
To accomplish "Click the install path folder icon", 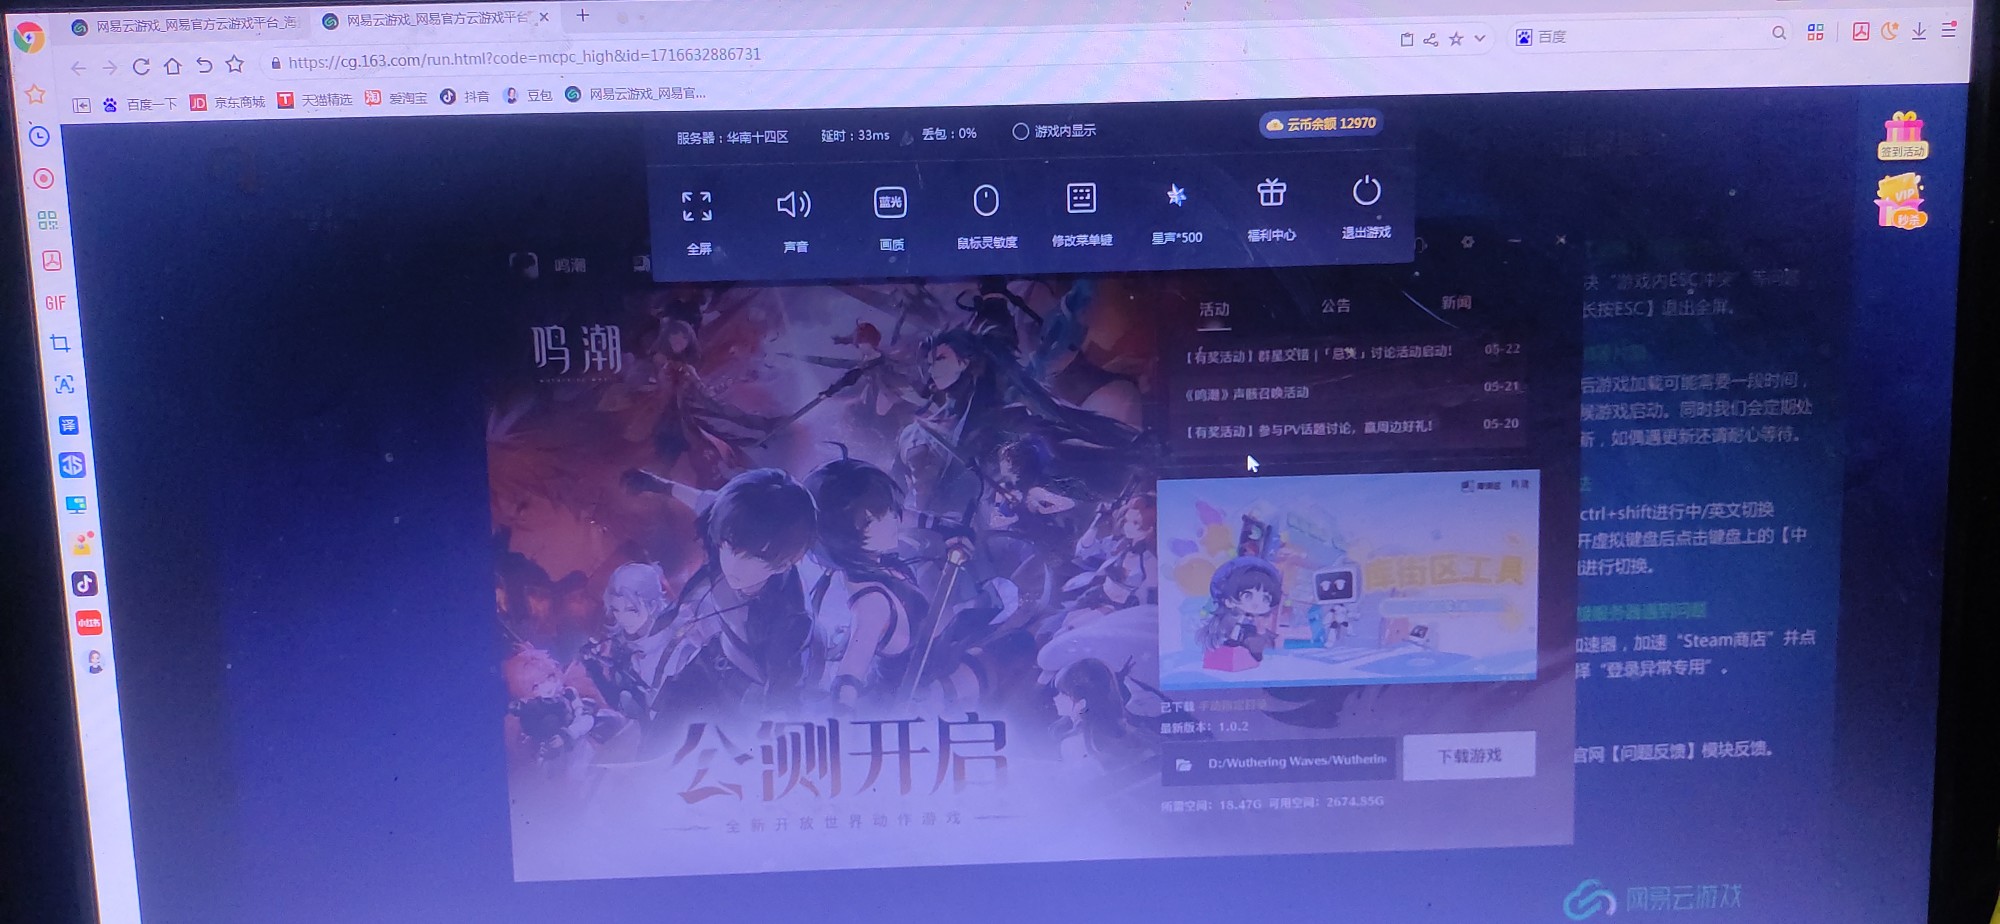I will coord(1184,765).
